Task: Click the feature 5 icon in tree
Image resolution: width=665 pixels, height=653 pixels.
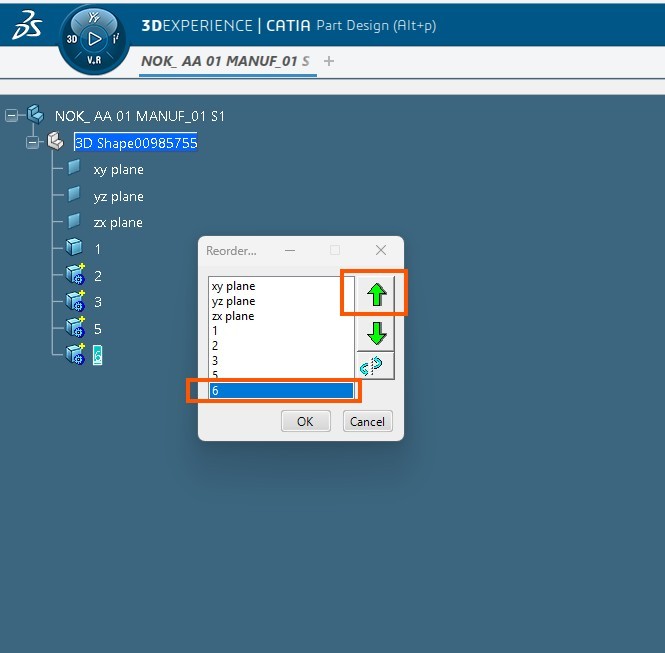Action: tap(74, 328)
